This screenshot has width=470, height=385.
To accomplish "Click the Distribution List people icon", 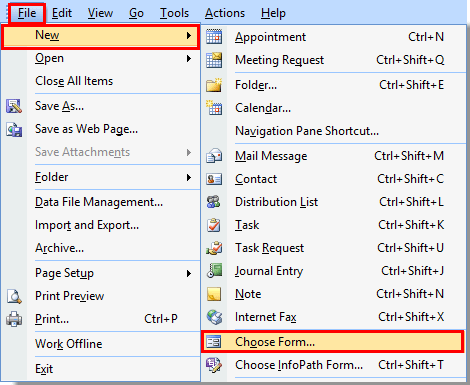I will 214,202.
